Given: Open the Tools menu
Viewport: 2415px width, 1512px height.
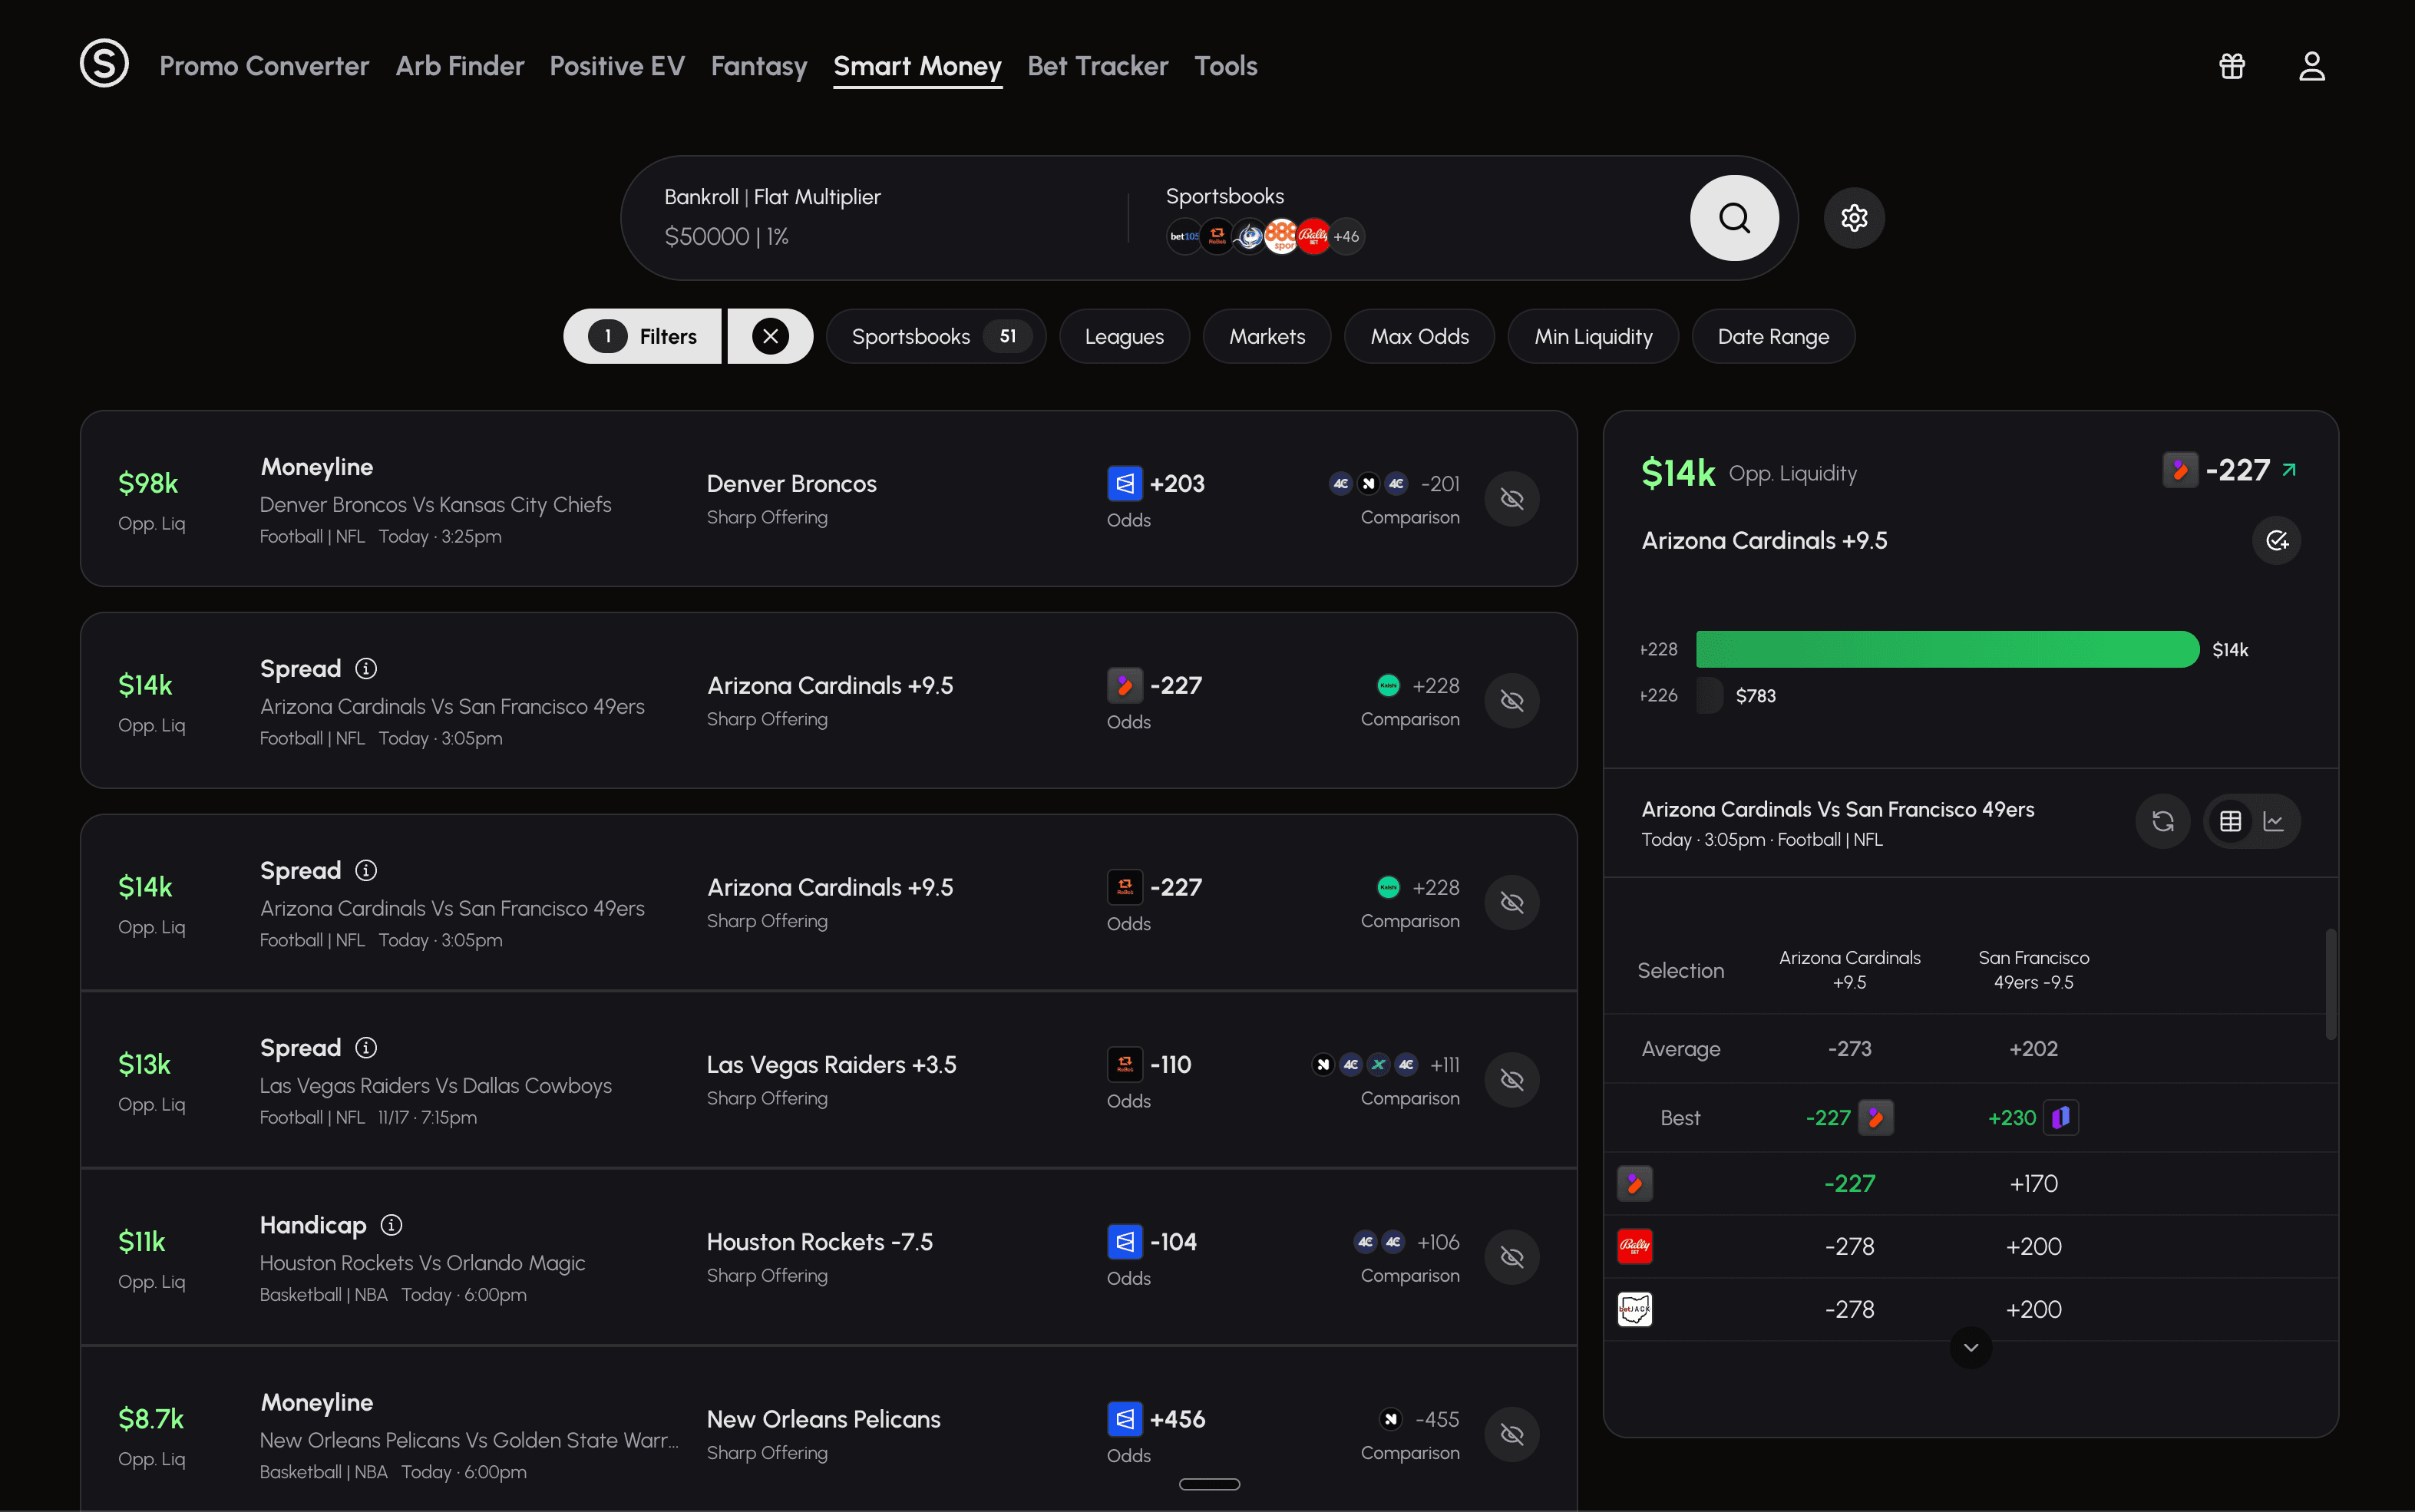Looking at the screenshot, I should [1225, 66].
